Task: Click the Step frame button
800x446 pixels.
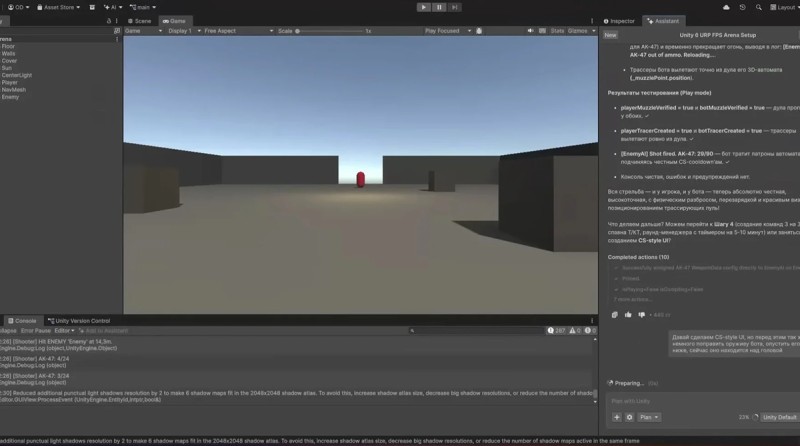Action: pos(454,7)
